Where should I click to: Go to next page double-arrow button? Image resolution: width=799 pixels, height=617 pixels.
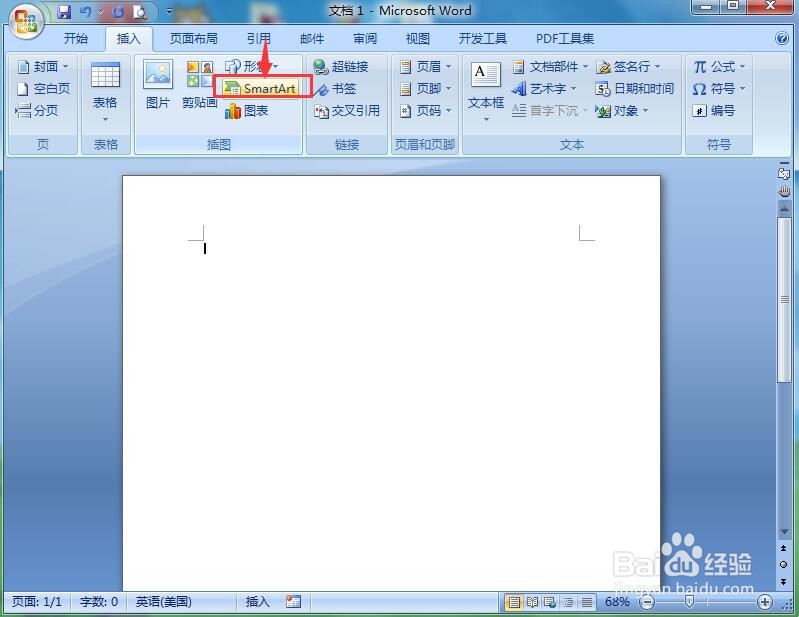[x=784, y=581]
